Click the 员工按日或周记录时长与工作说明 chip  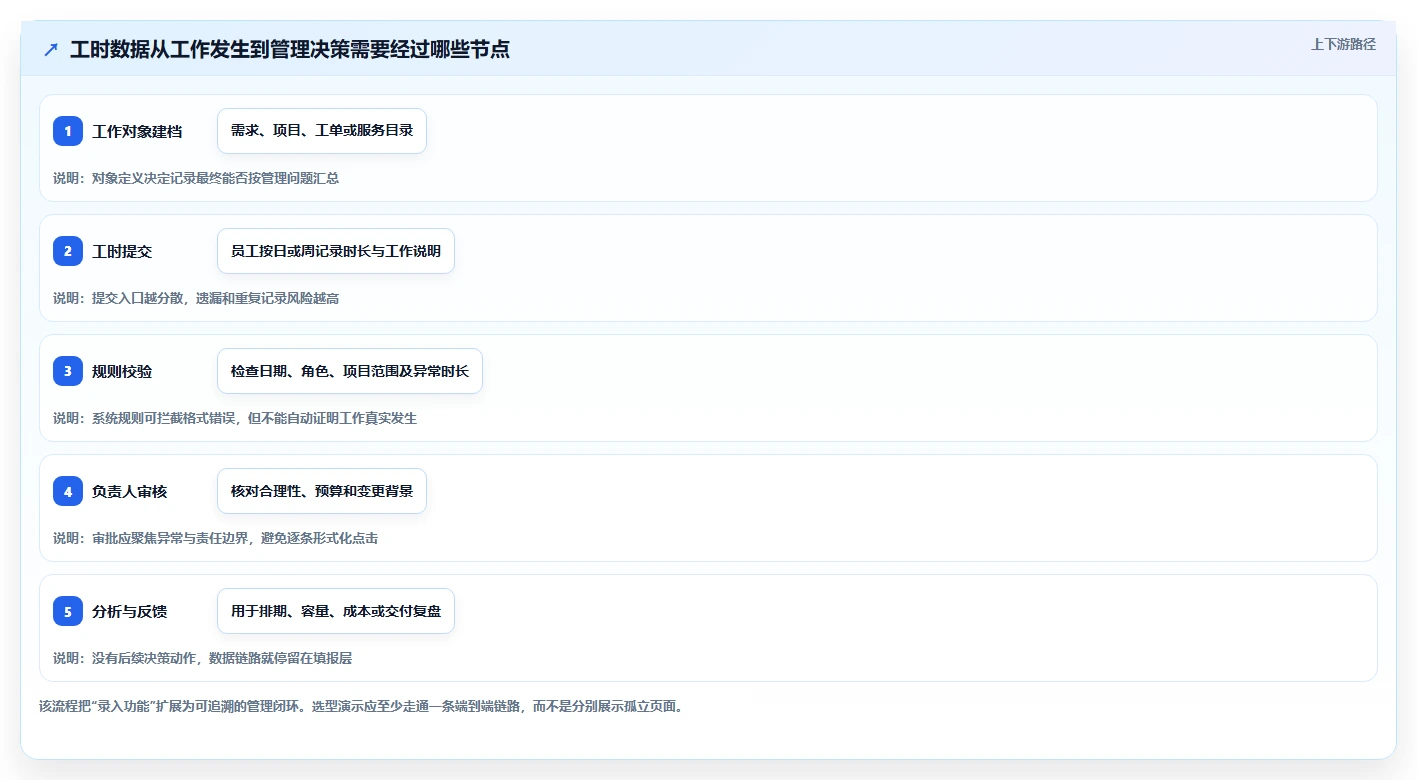click(x=336, y=251)
